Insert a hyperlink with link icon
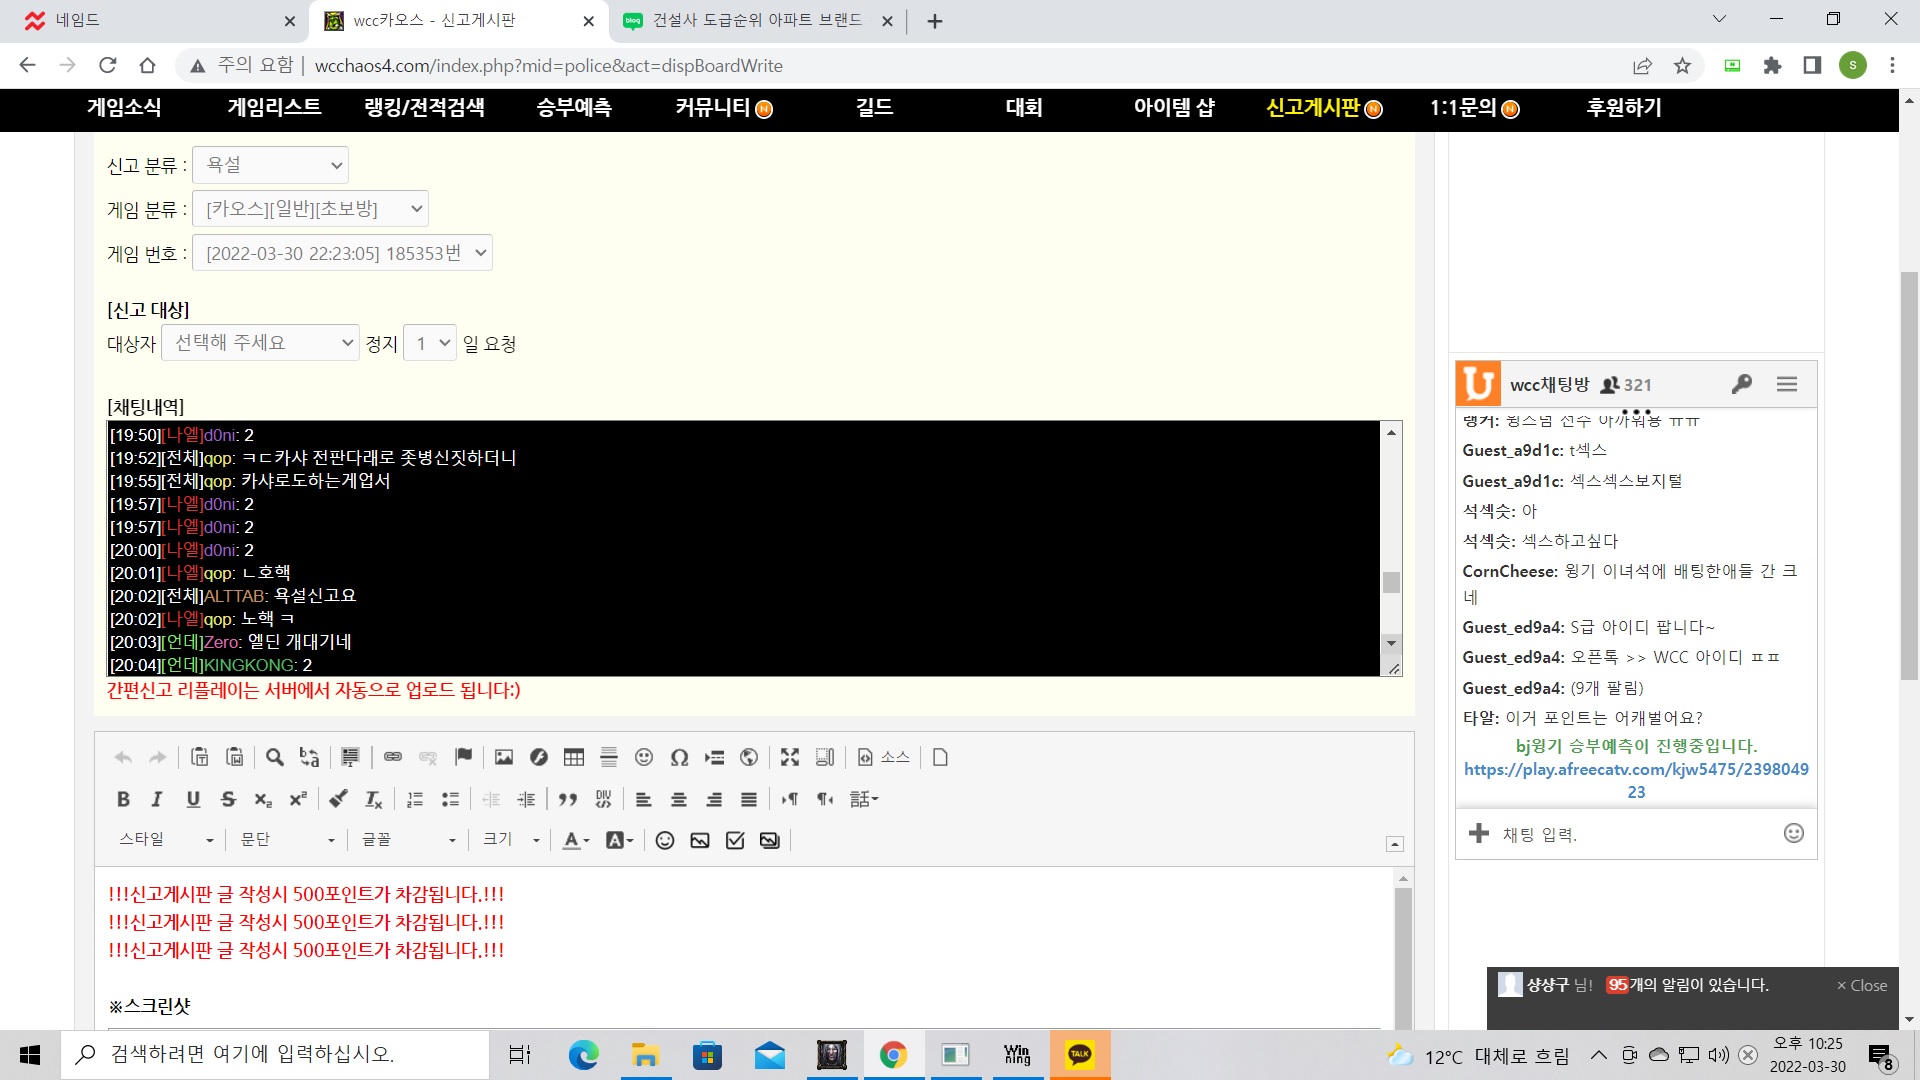The height and width of the screenshot is (1080, 1920). (x=393, y=757)
